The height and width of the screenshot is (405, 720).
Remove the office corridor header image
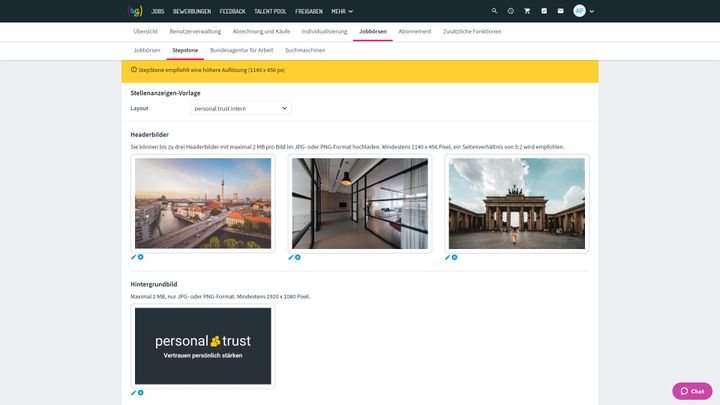point(298,258)
